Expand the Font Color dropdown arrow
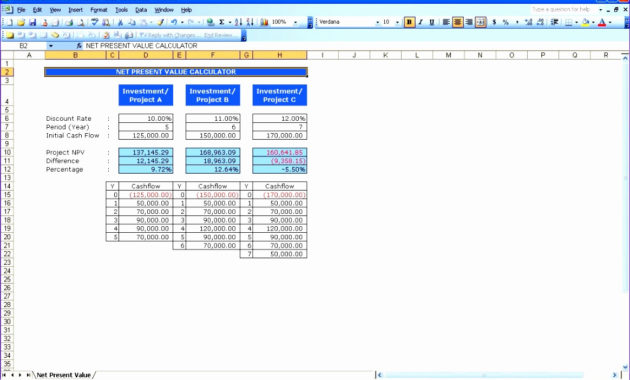The image size is (630, 380). coord(610,22)
